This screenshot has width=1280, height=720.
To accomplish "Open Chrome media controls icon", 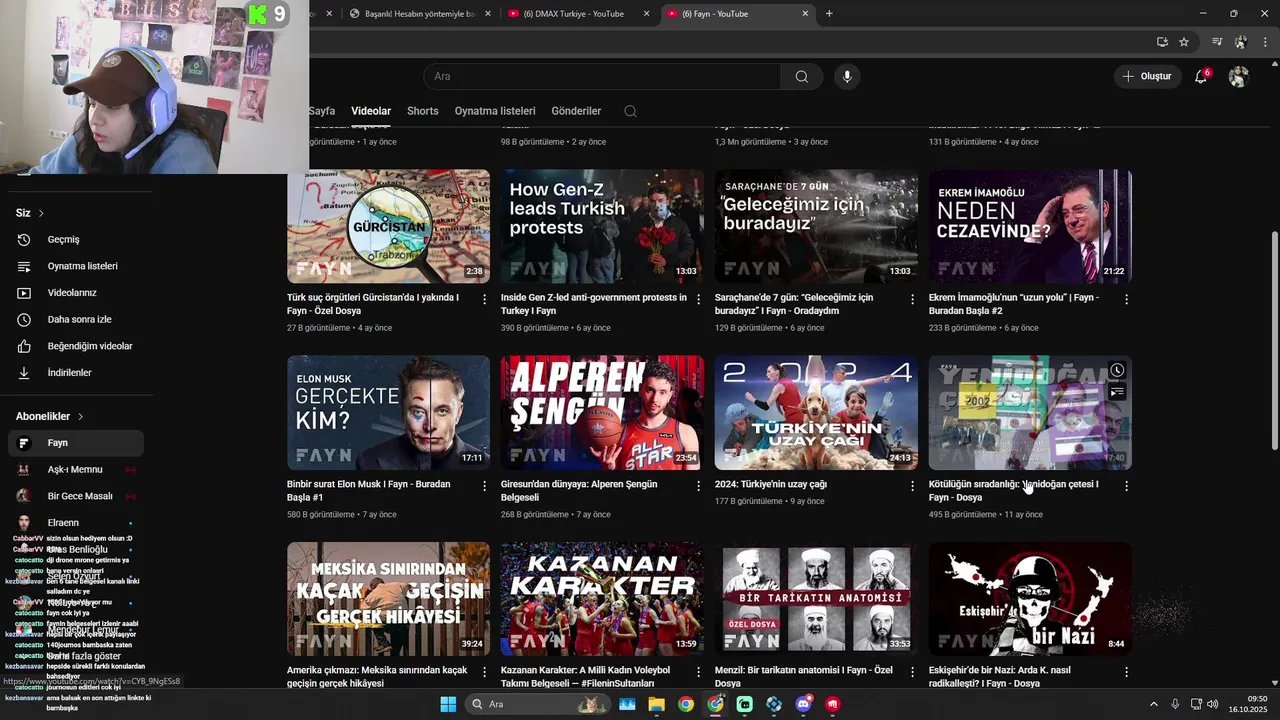I will coord(1217,42).
